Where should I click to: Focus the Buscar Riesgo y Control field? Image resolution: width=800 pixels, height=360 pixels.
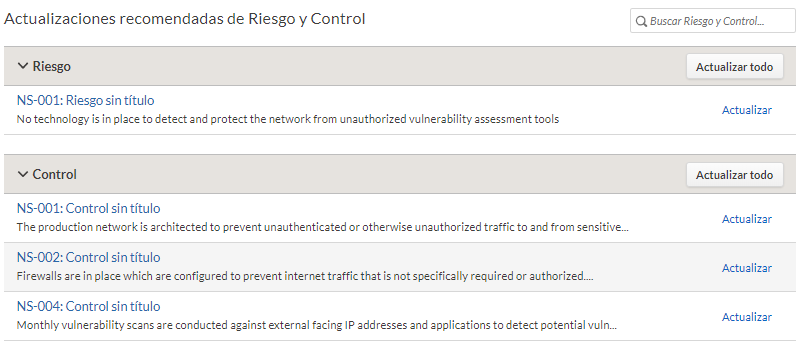[x=713, y=21]
